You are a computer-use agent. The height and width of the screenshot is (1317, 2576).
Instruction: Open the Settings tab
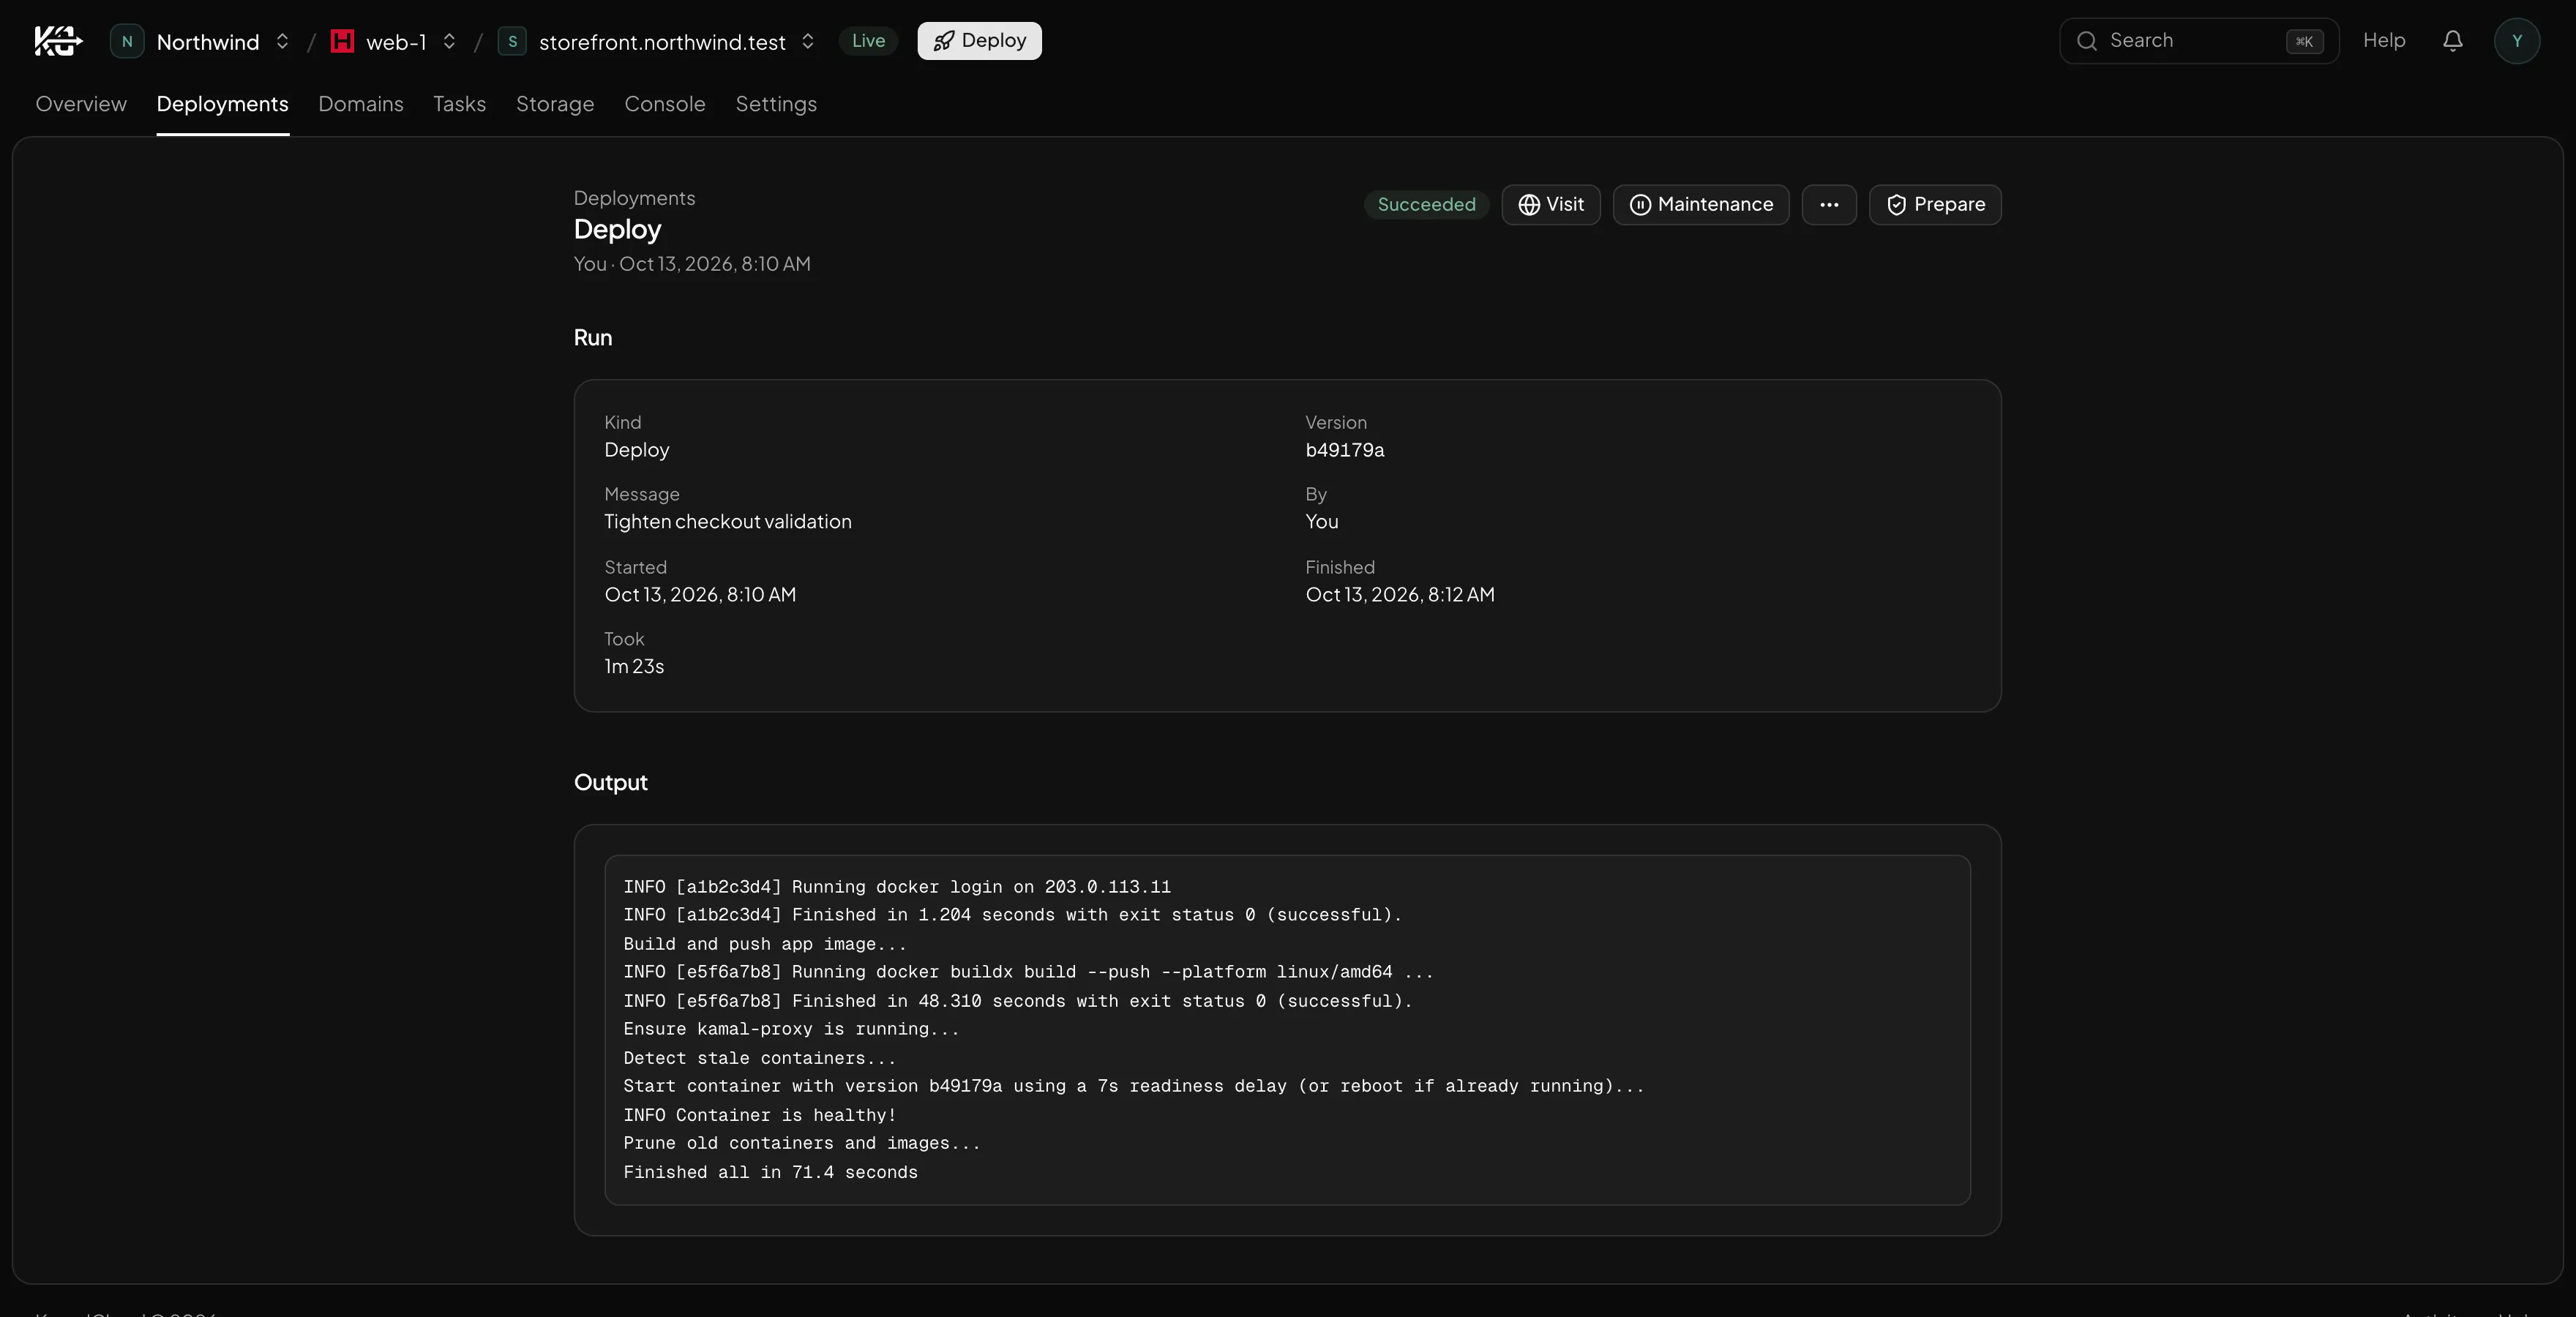pyautogui.click(x=776, y=104)
